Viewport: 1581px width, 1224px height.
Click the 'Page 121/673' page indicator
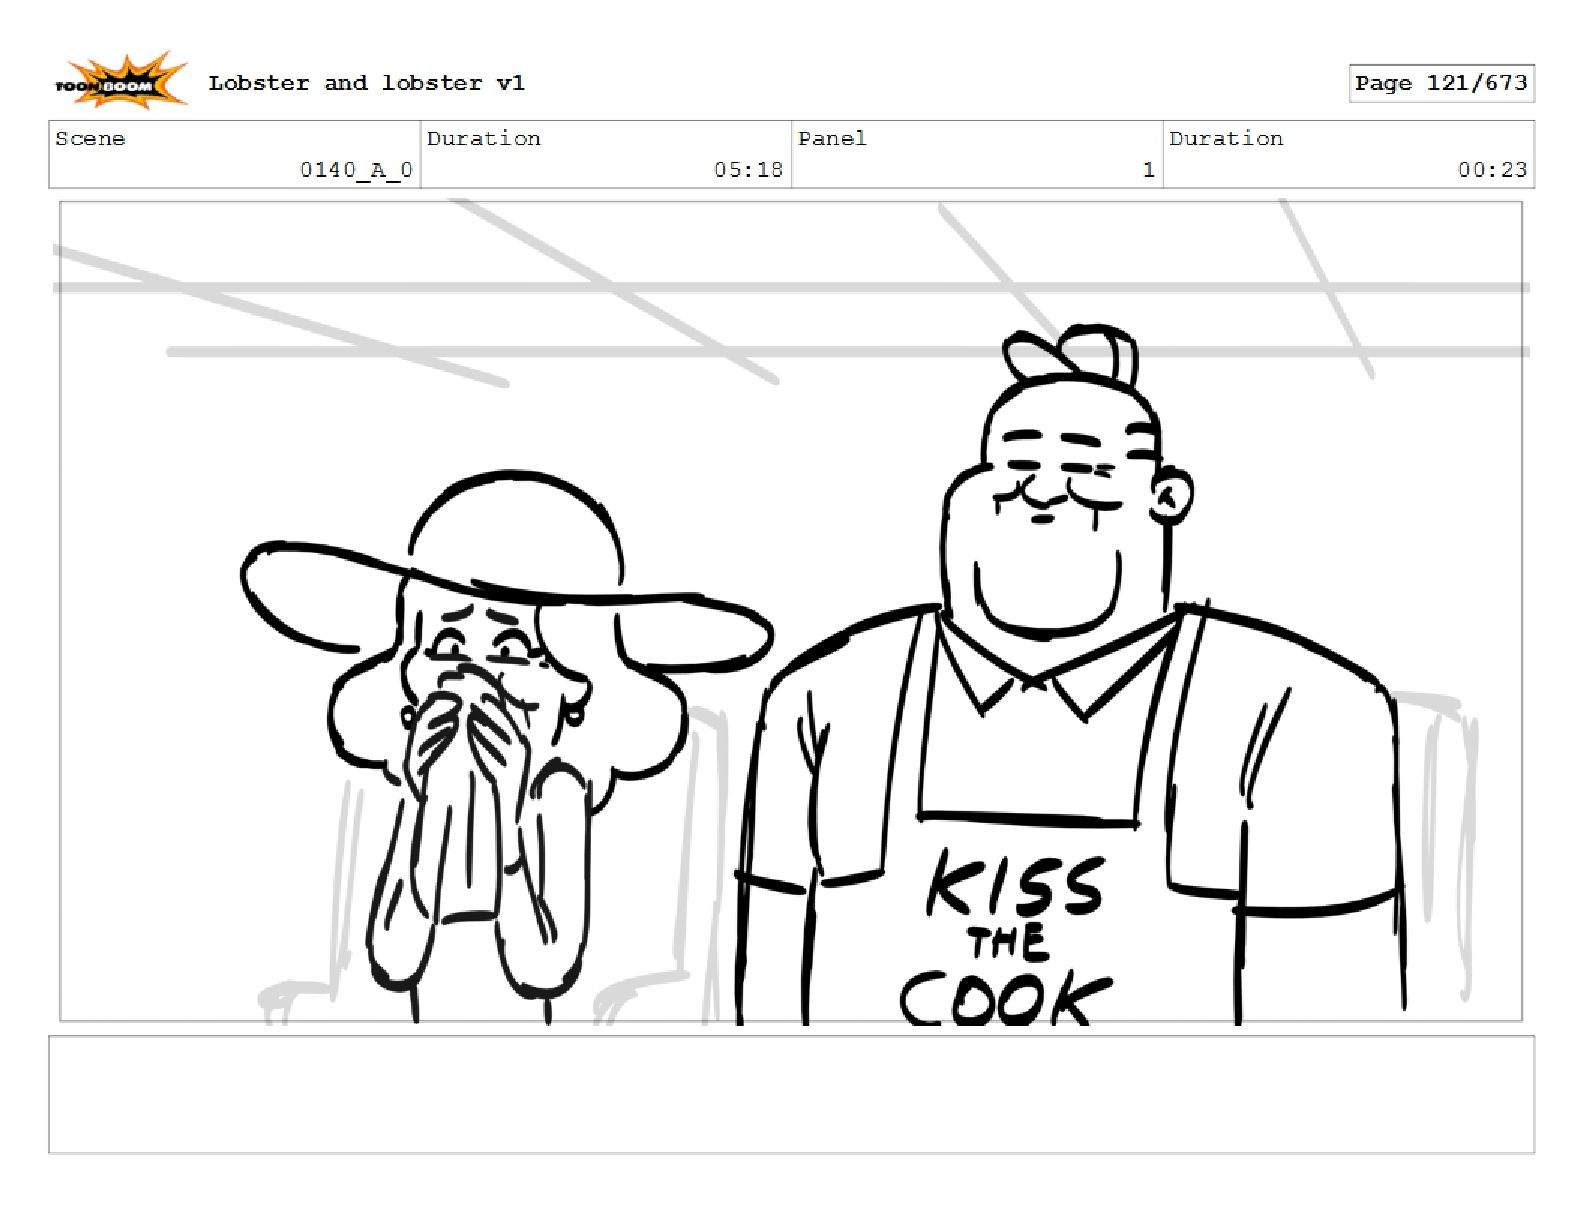click(x=1441, y=83)
